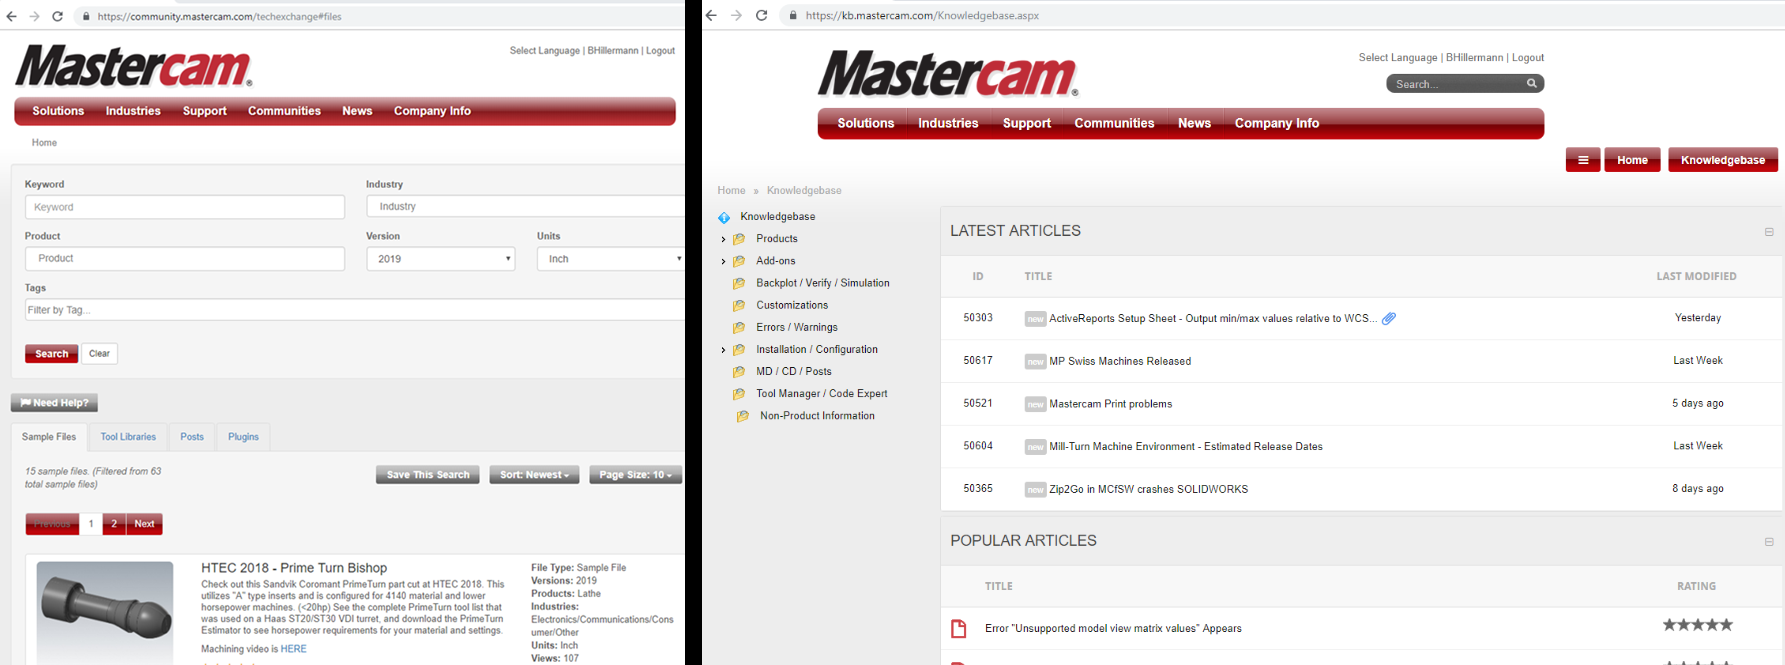Viewport: 1785px width, 665px height.
Task: Click the Need Help? button
Action: [x=54, y=403]
